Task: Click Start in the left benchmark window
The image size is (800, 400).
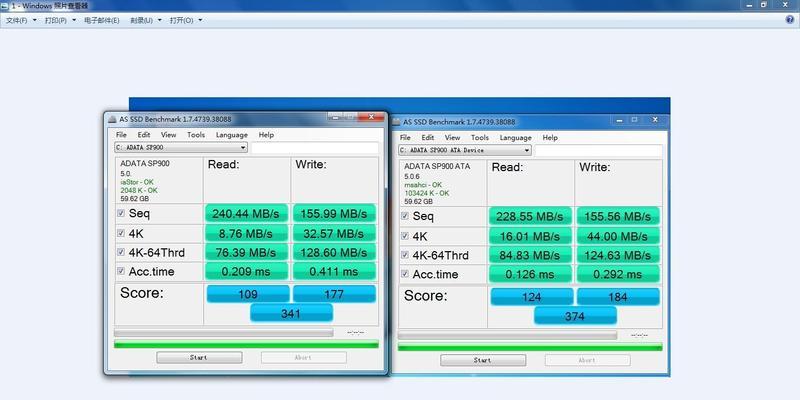Action: point(199,358)
